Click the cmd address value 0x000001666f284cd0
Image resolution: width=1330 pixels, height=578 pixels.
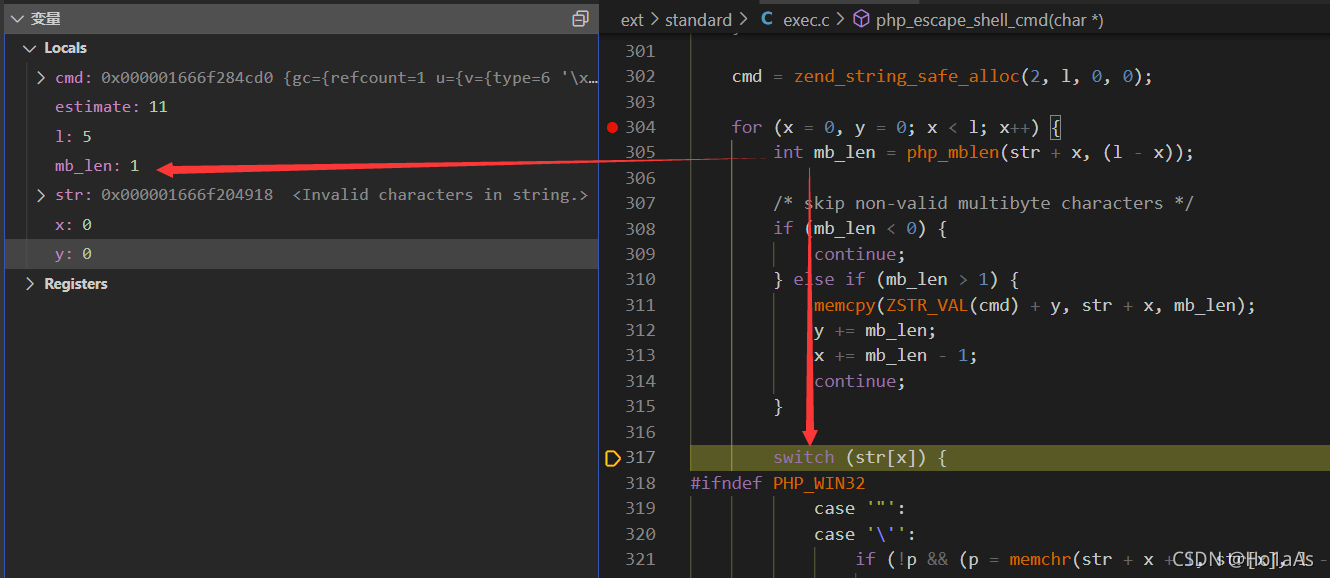pyautogui.click(x=187, y=77)
